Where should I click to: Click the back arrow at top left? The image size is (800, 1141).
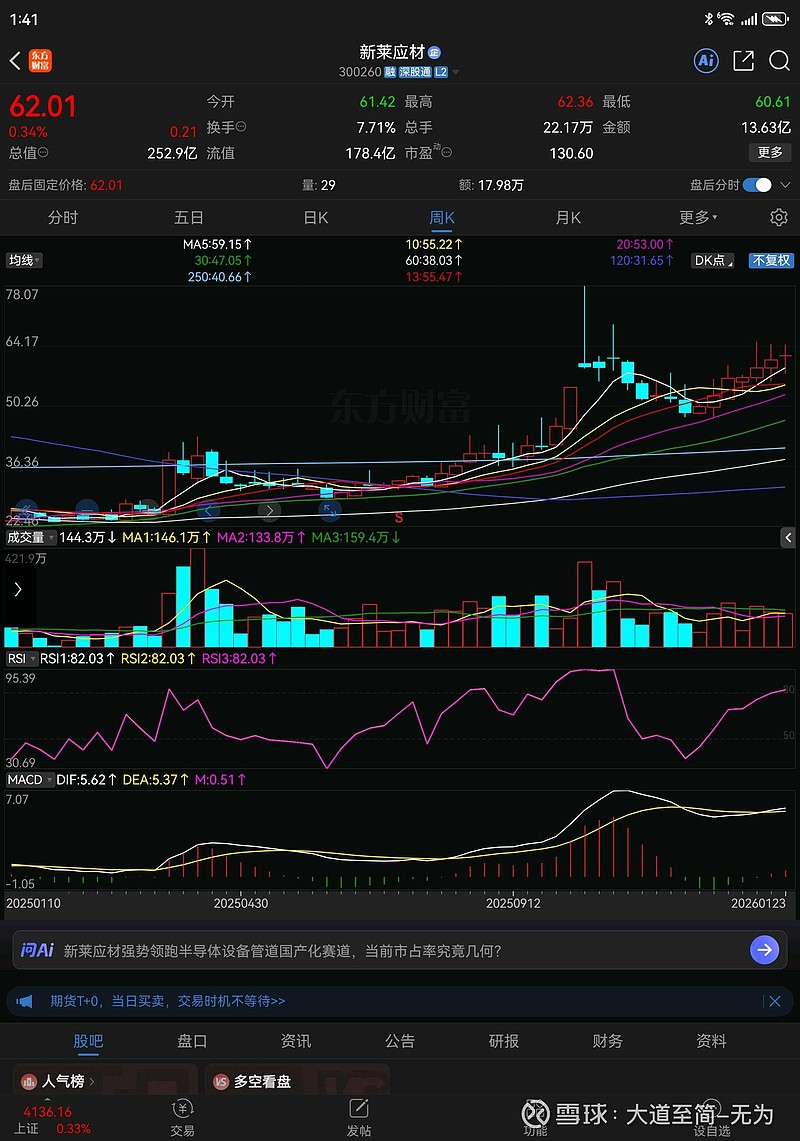[x=14, y=60]
